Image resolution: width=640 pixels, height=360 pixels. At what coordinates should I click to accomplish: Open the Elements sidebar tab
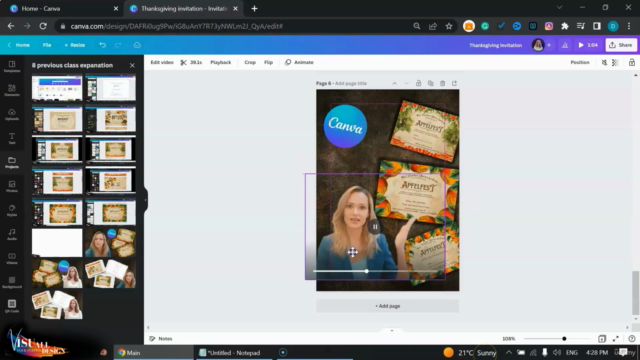click(x=12, y=91)
